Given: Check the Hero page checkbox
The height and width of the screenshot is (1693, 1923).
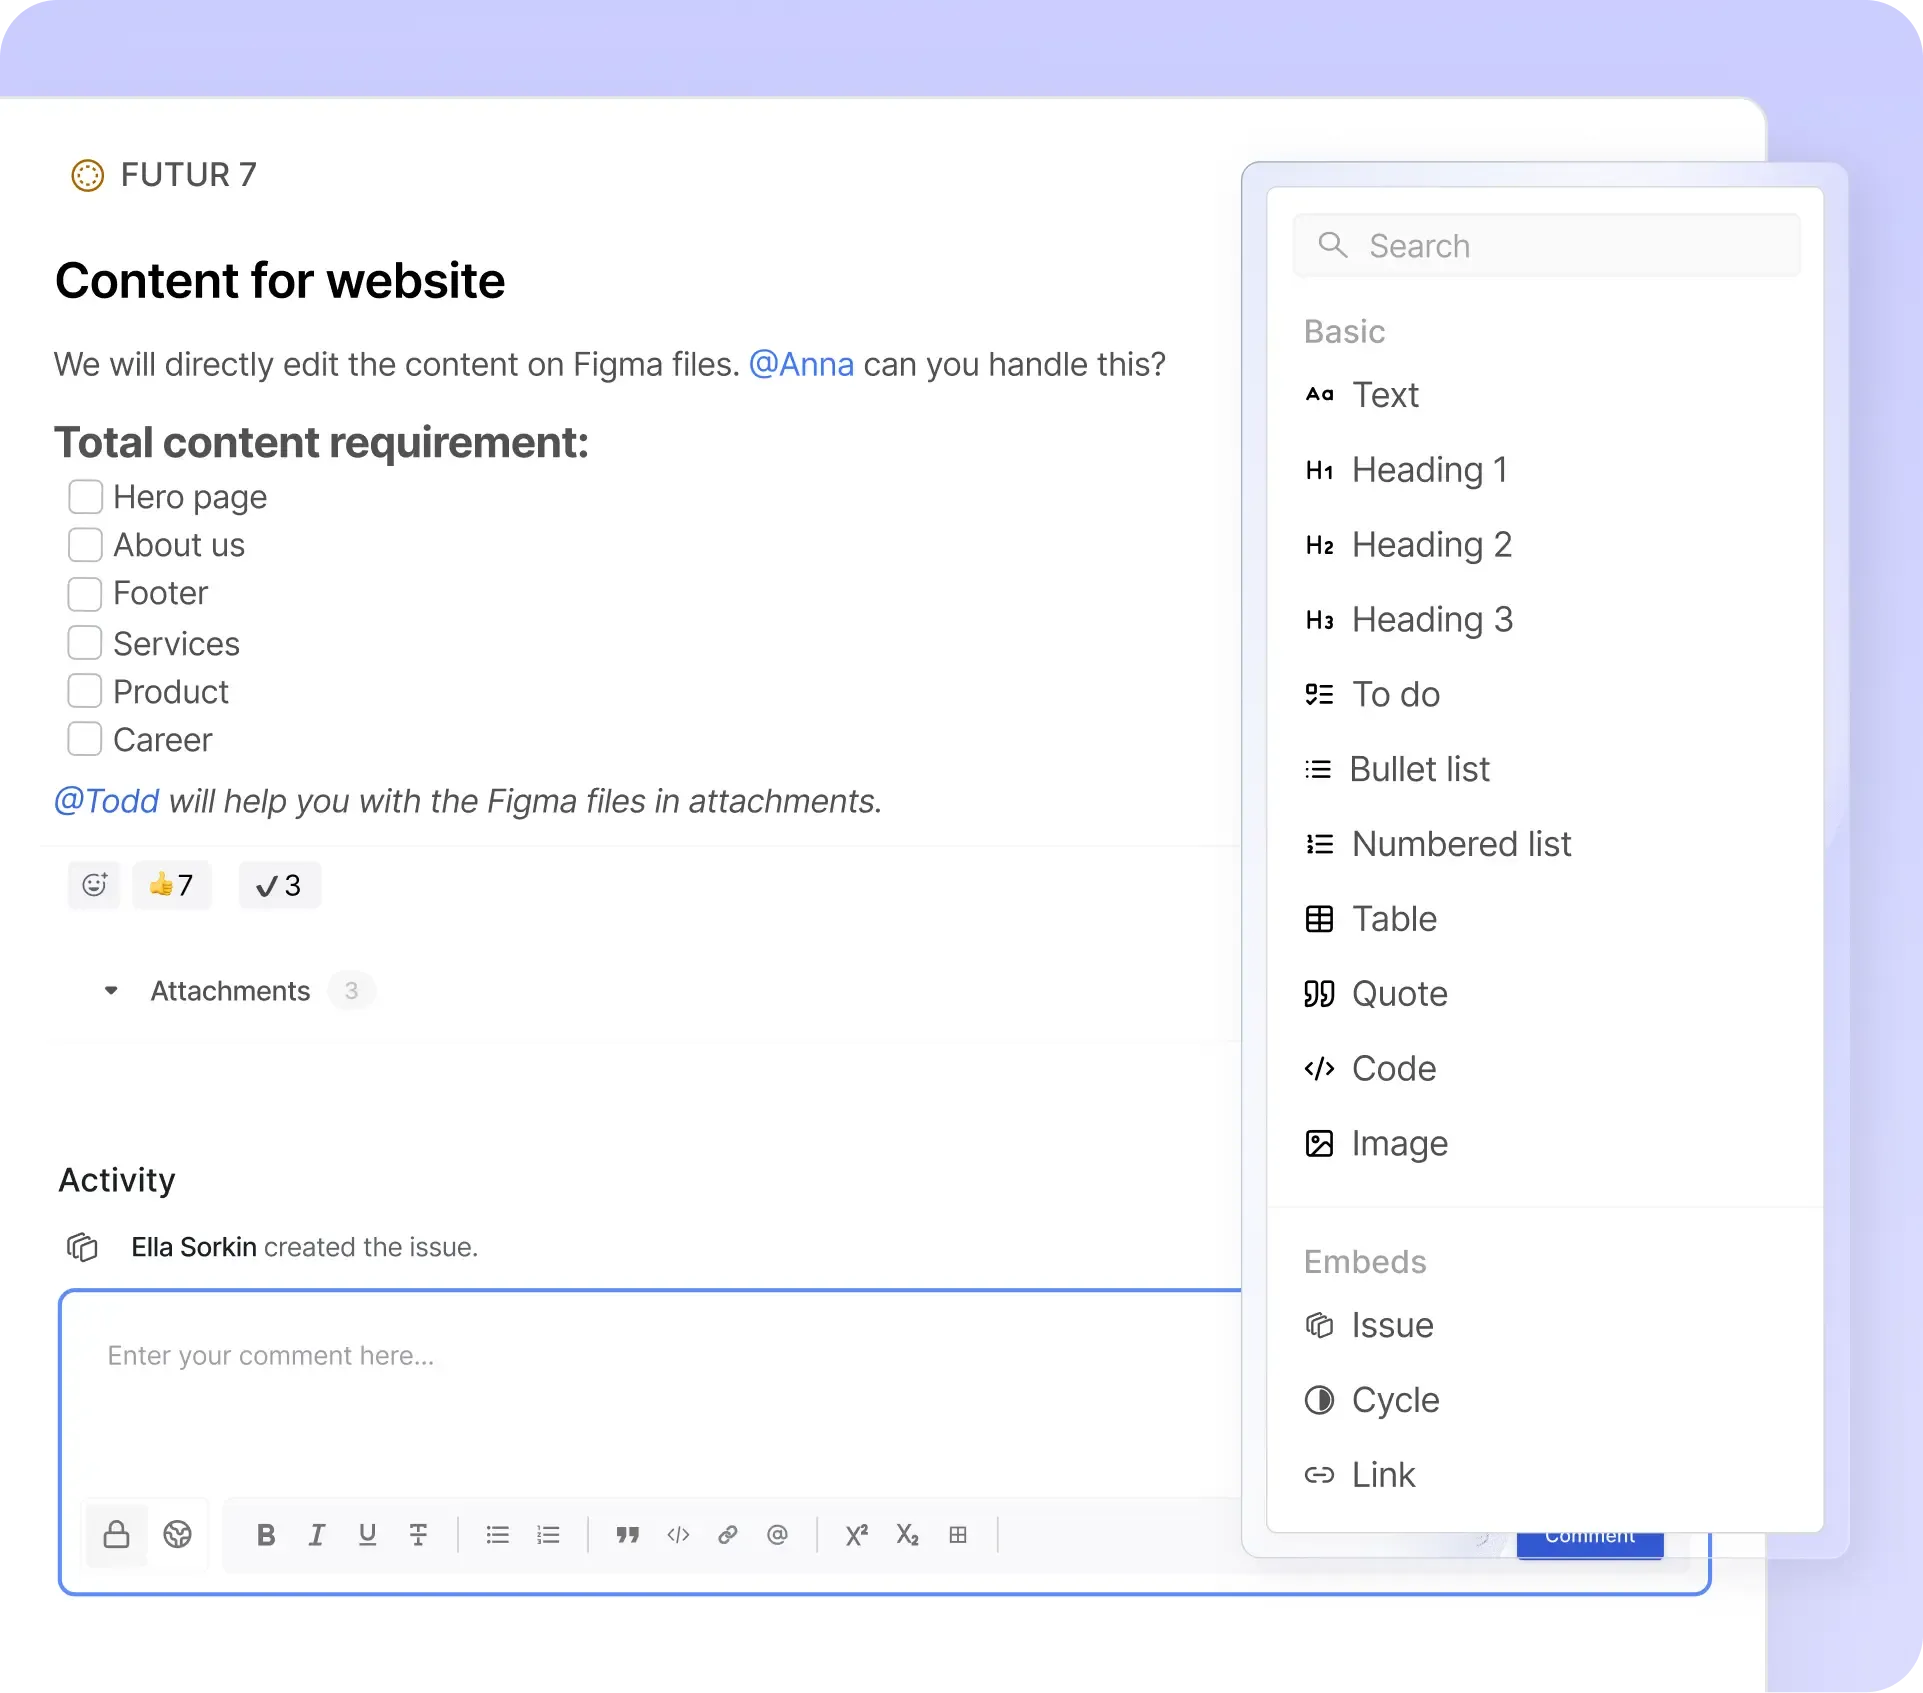Looking at the screenshot, I should 85,497.
